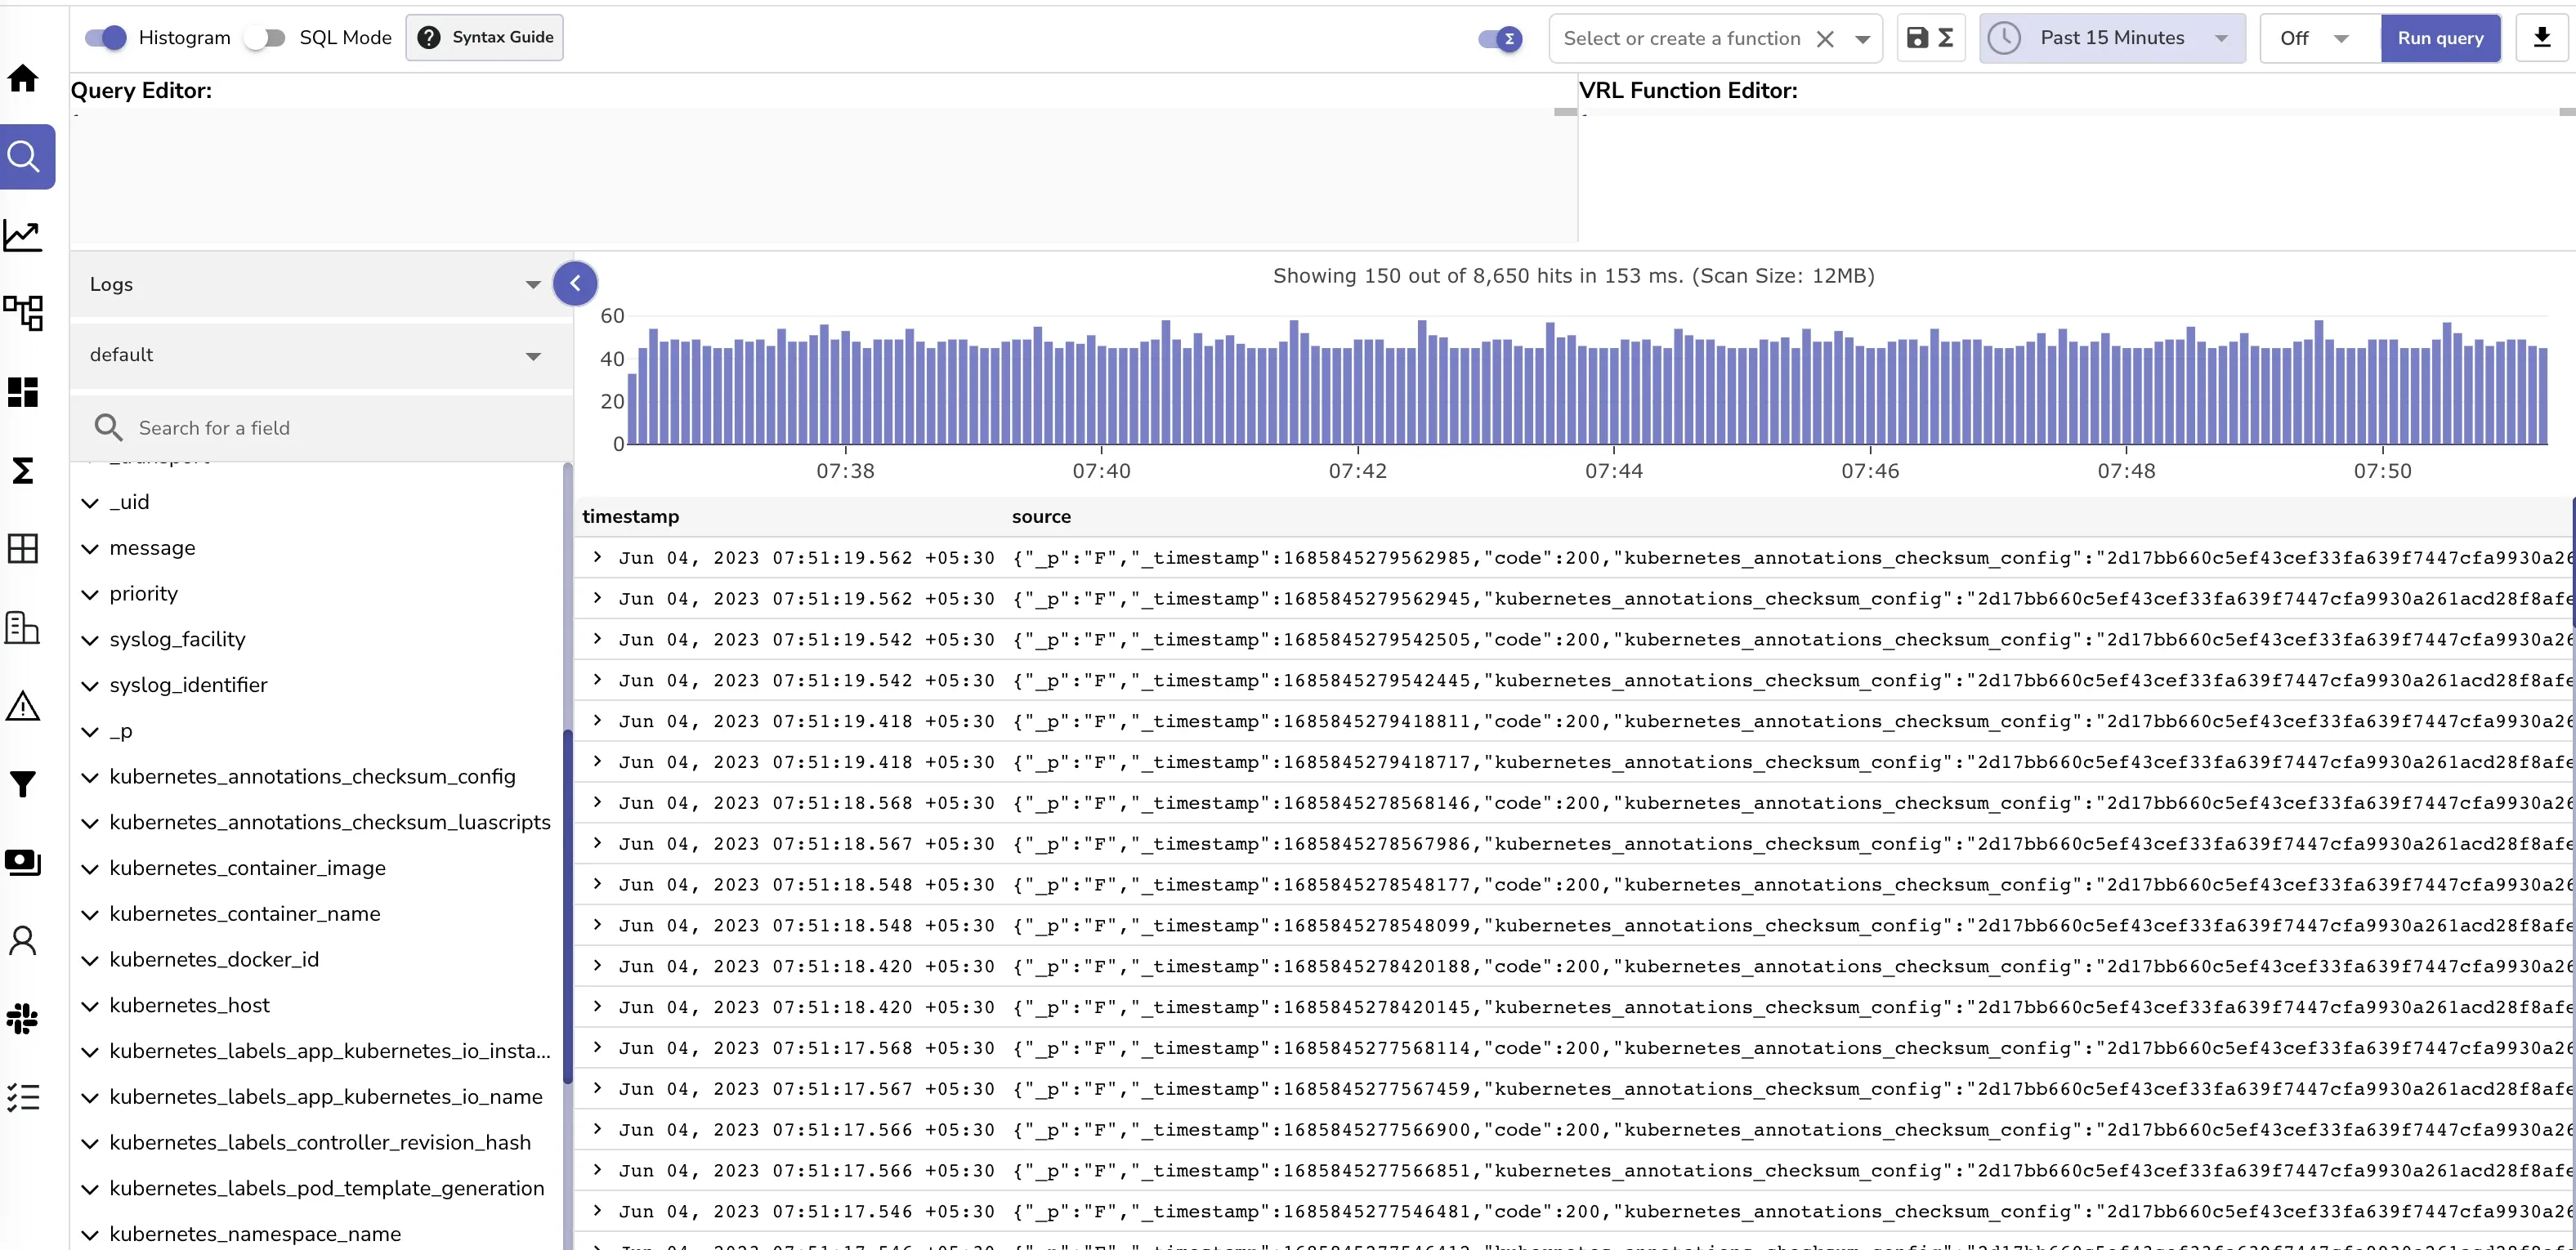Open the Functions (sigma) section
Image resolution: width=2576 pixels, height=1250 pixels.
click(22, 470)
